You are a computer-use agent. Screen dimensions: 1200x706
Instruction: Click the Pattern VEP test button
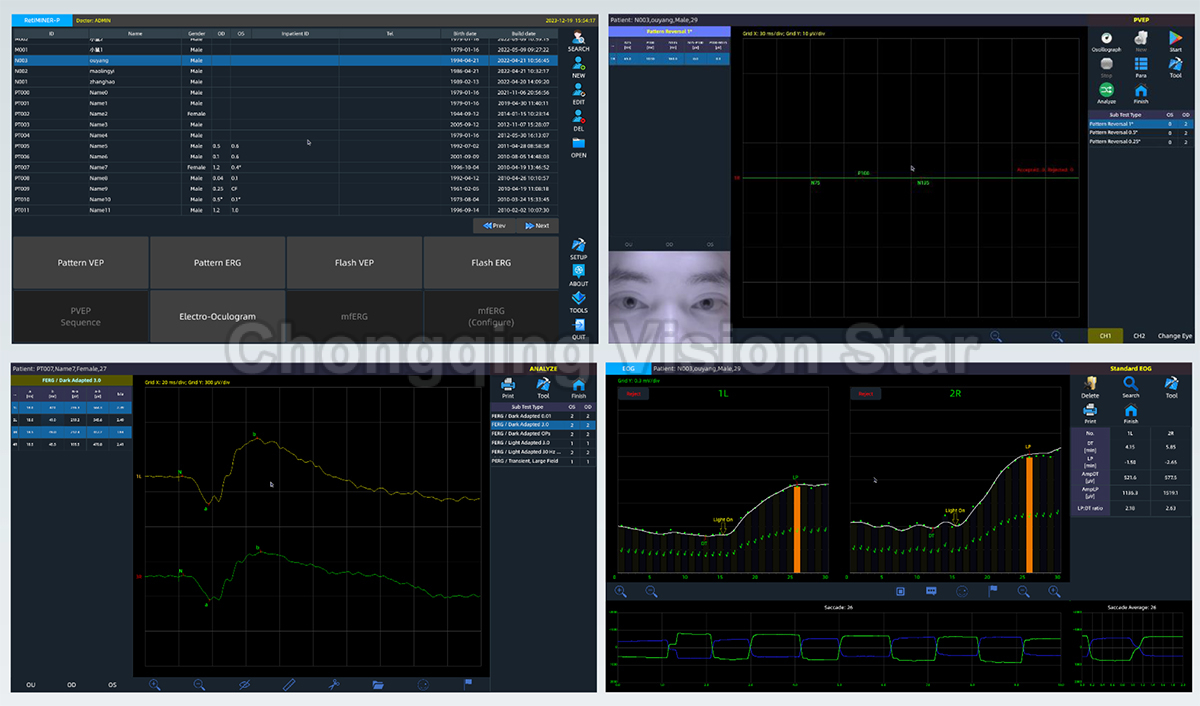pyautogui.click(x=81, y=263)
